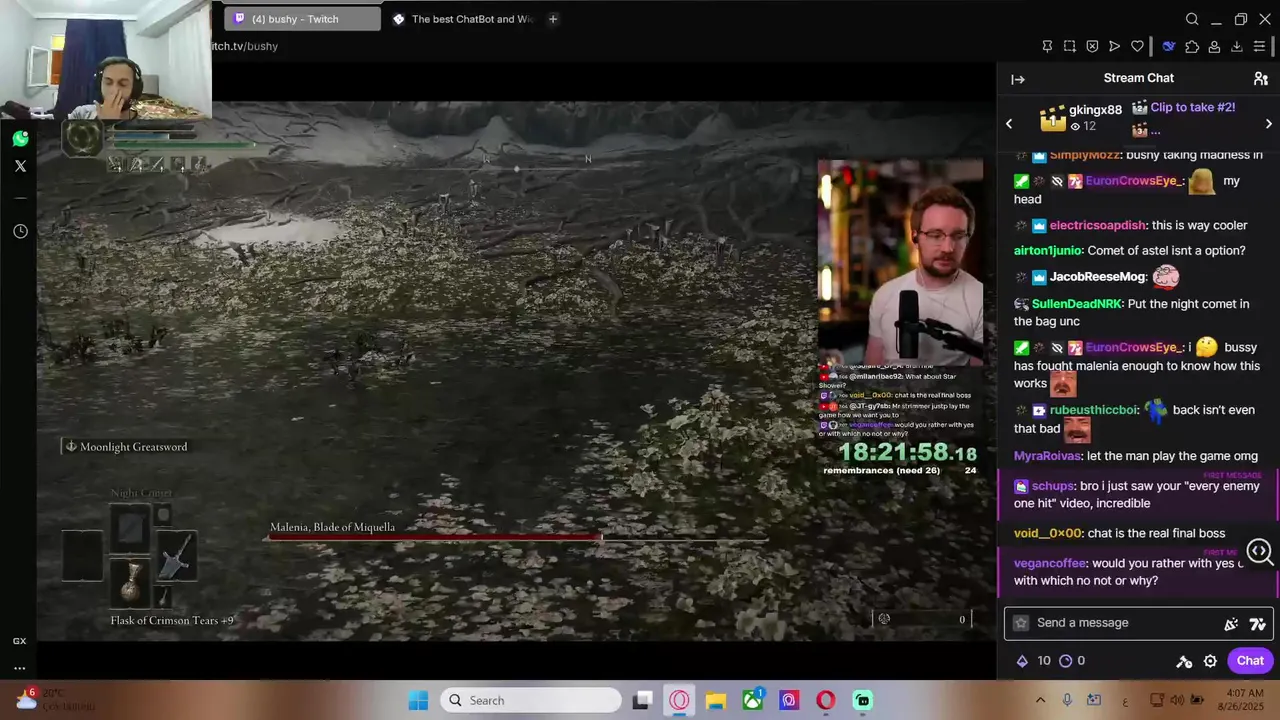Open ad blocker shield icon

click(1092, 46)
